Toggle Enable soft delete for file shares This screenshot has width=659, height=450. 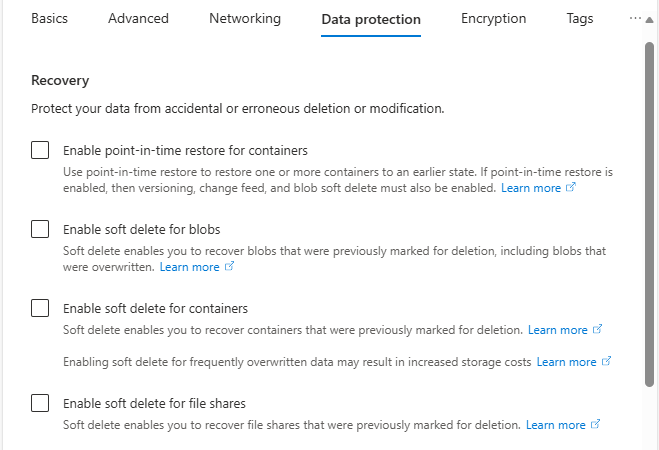click(x=40, y=403)
